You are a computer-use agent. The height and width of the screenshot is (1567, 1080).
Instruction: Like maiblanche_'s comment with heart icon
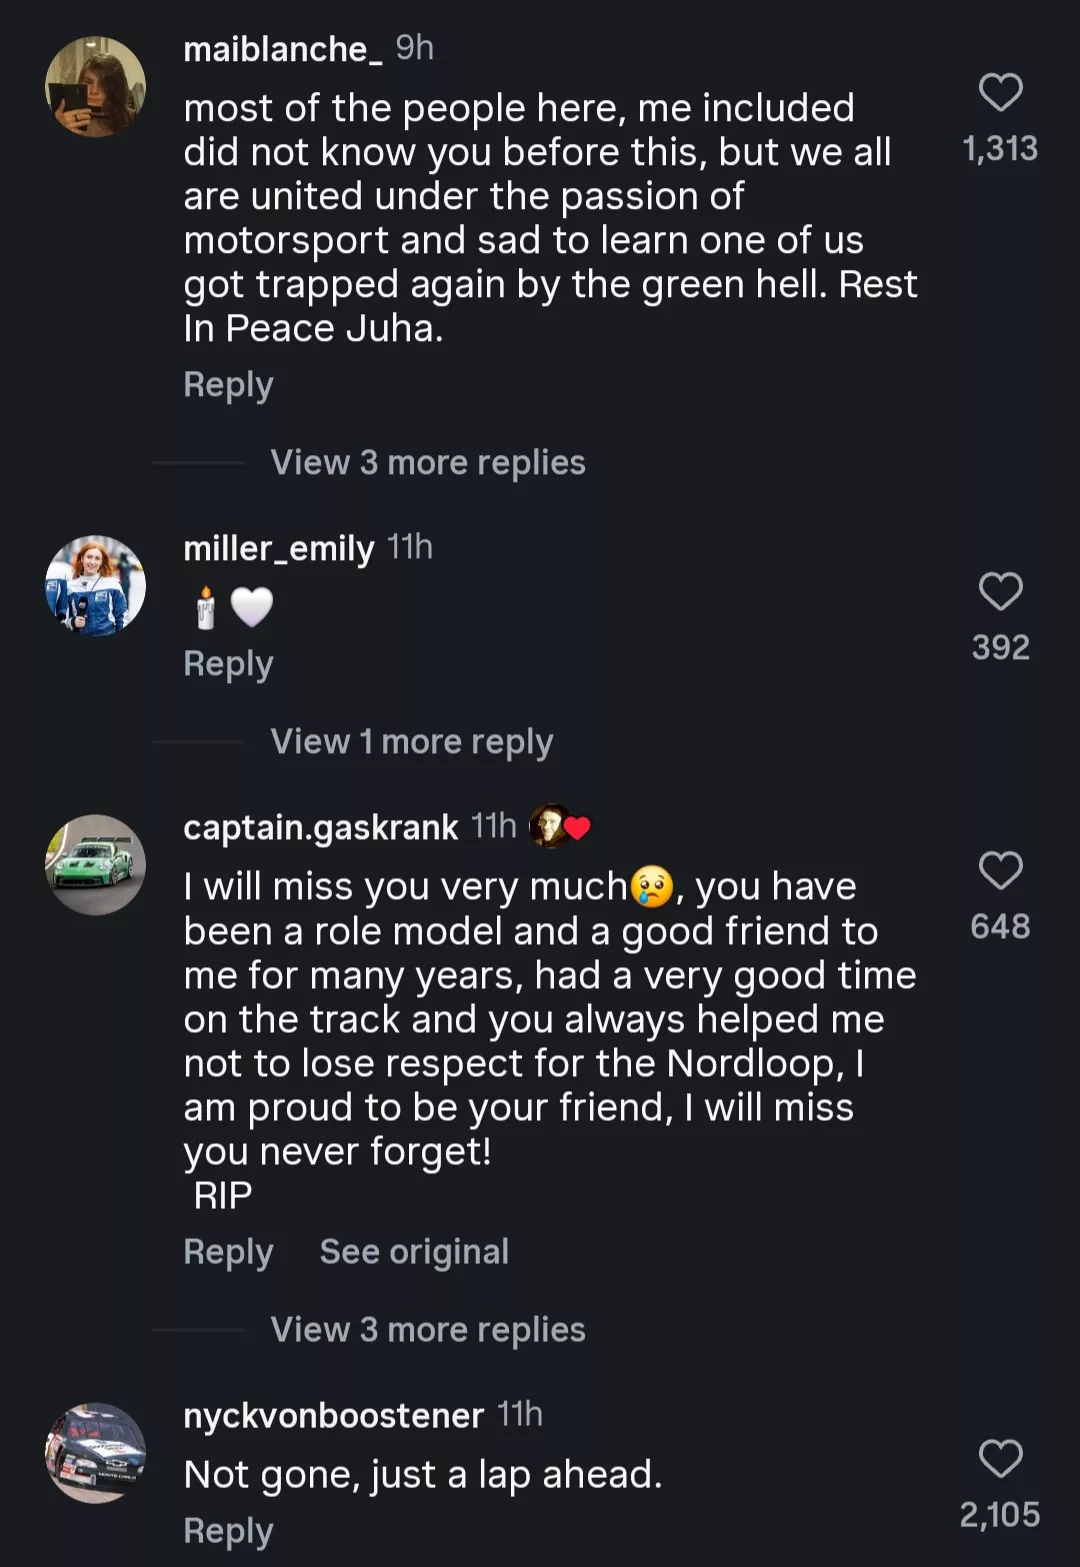coord(1000,92)
